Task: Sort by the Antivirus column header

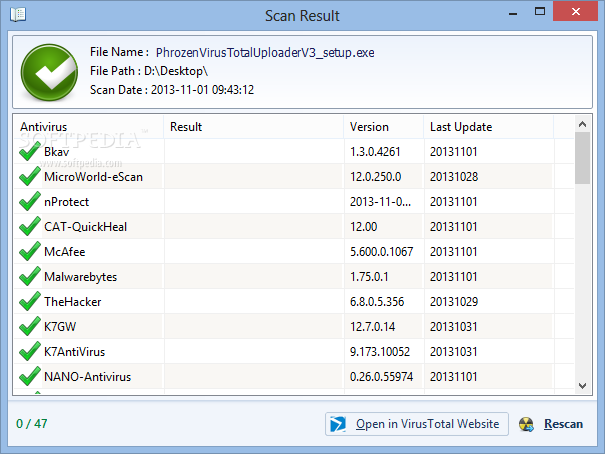Action: pos(88,127)
